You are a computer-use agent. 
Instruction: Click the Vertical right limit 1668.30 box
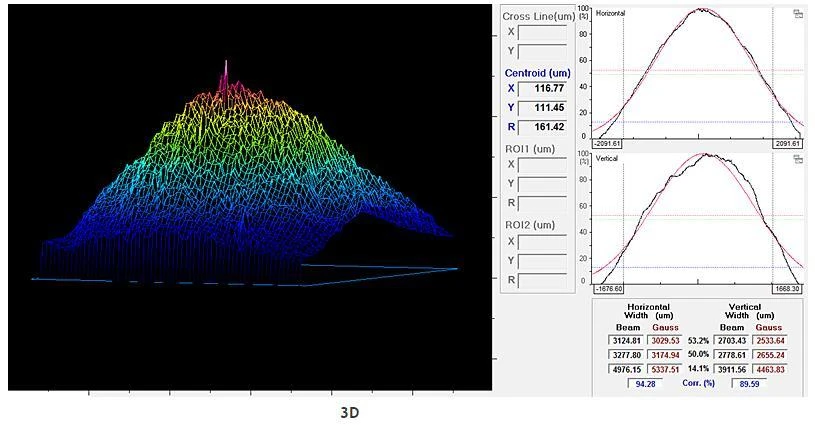point(786,289)
